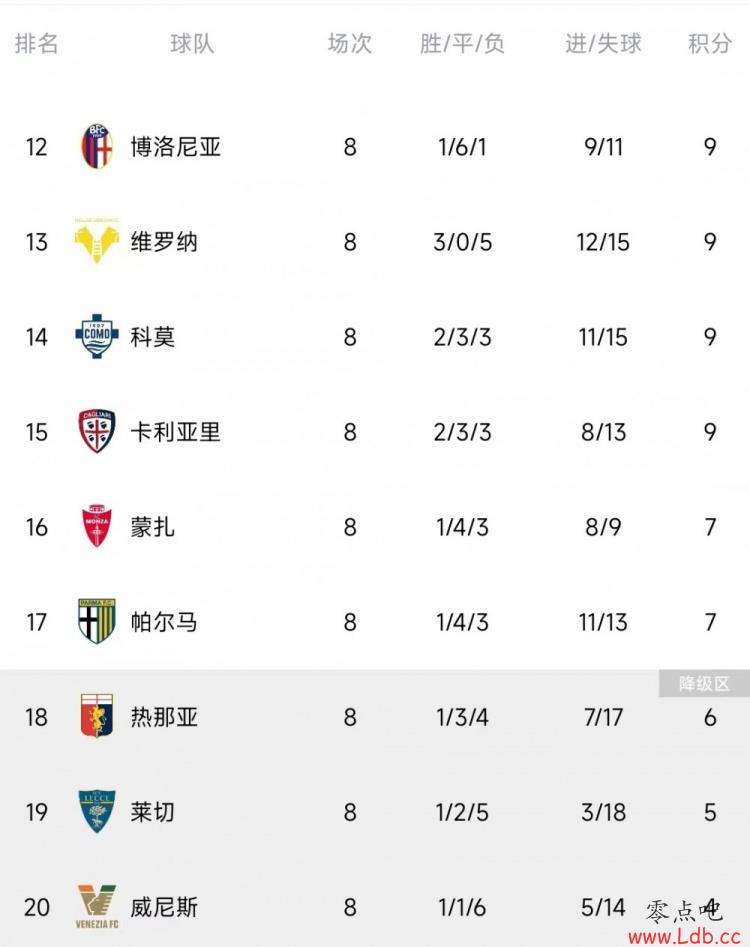Open the Como club logo
The image size is (750, 947).
pos(97,337)
